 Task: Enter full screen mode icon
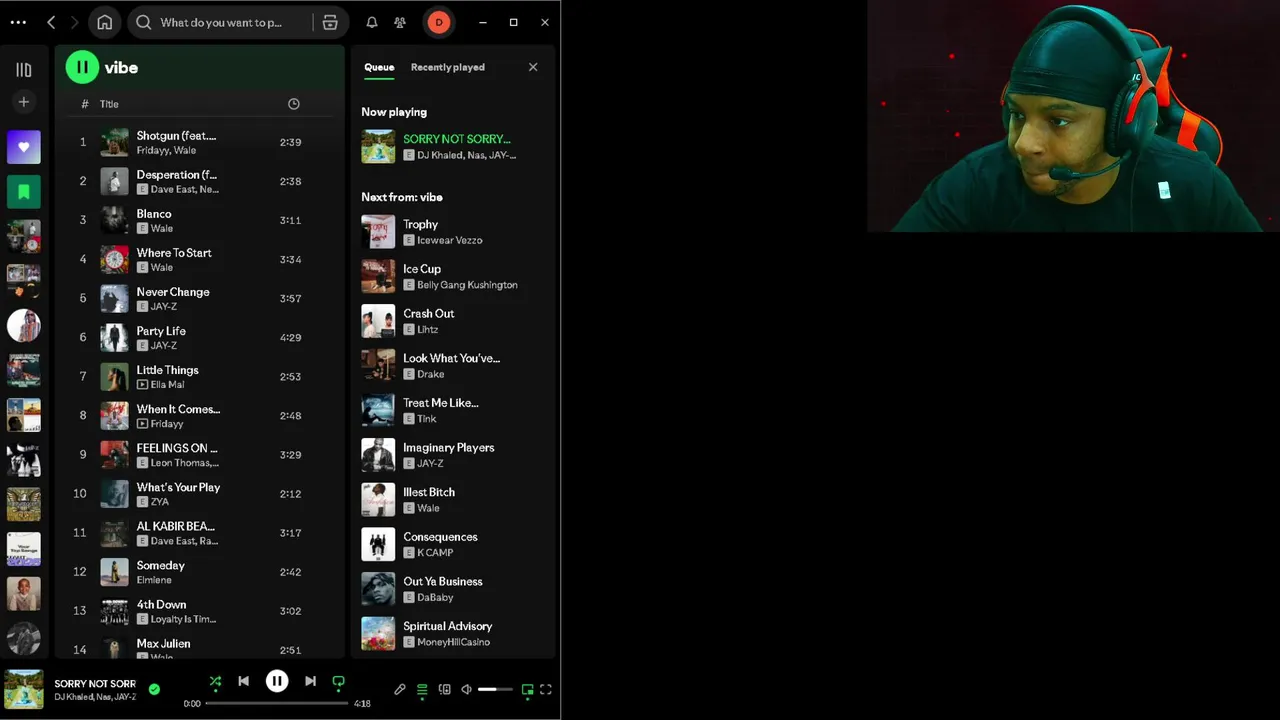coord(546,689)
